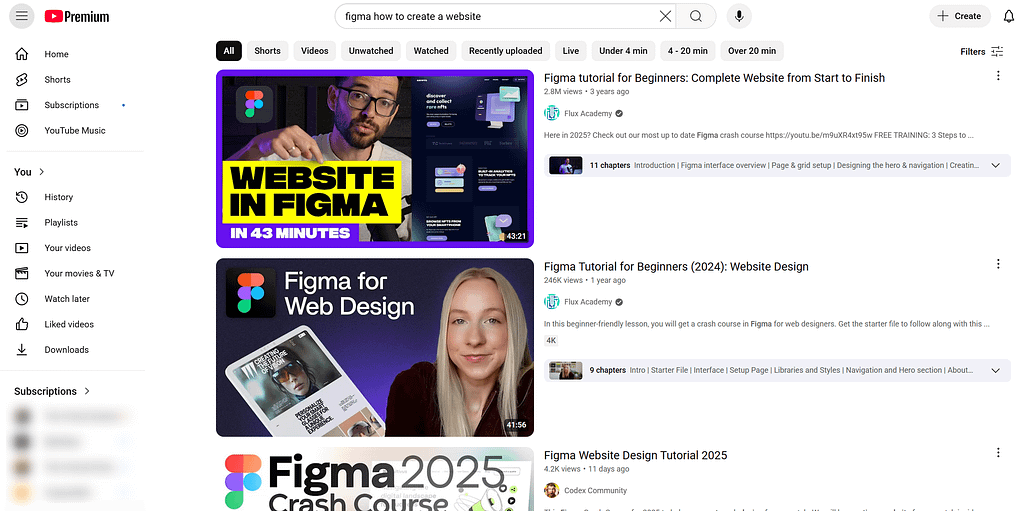
Task: Open more options for Figma Tutorial 2024 video
Action: pos(997,264)
